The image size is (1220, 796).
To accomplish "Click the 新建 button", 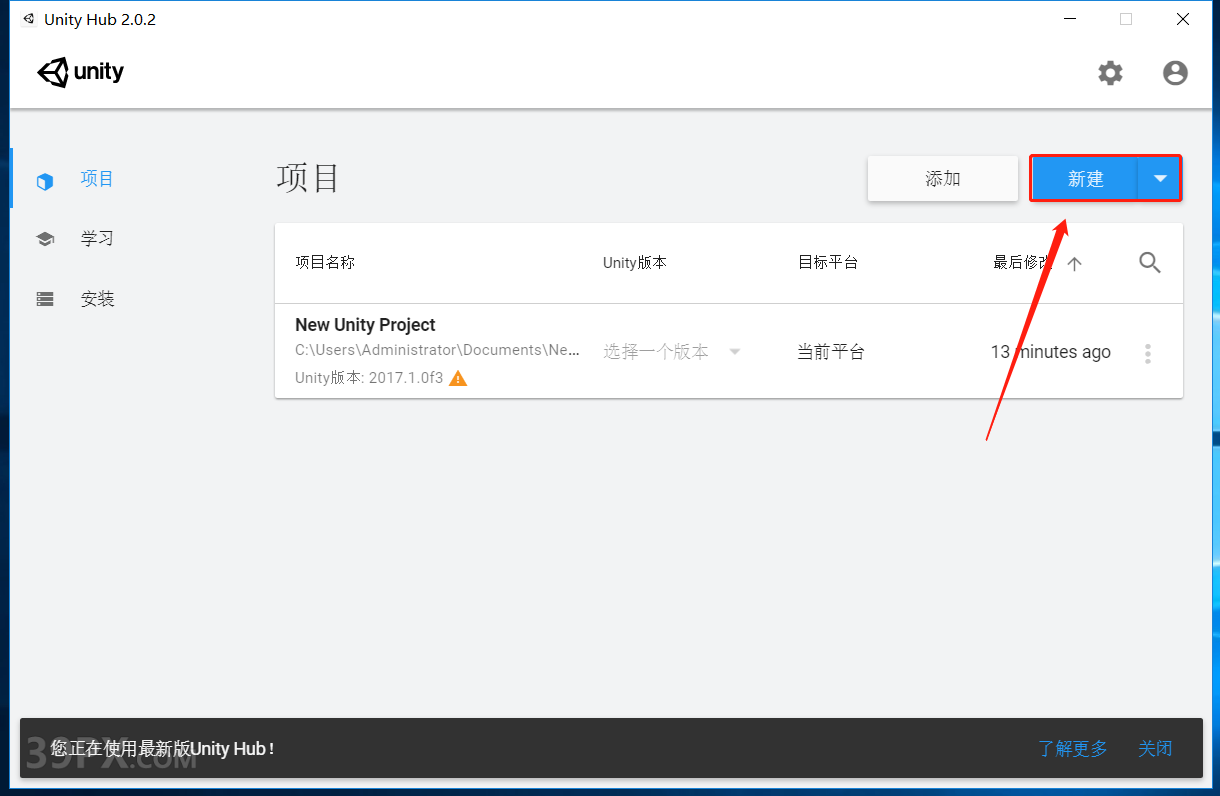I will (x=1085, y=179).
